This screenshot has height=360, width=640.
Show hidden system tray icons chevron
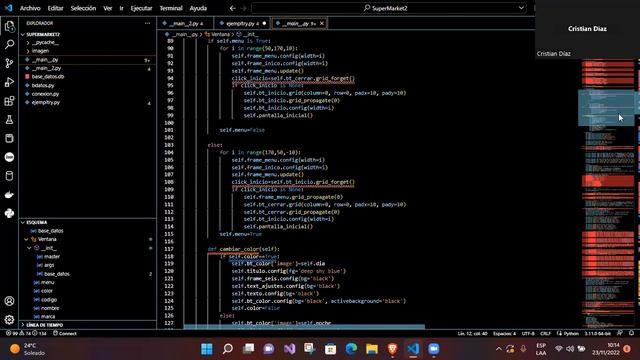point(499,349)
